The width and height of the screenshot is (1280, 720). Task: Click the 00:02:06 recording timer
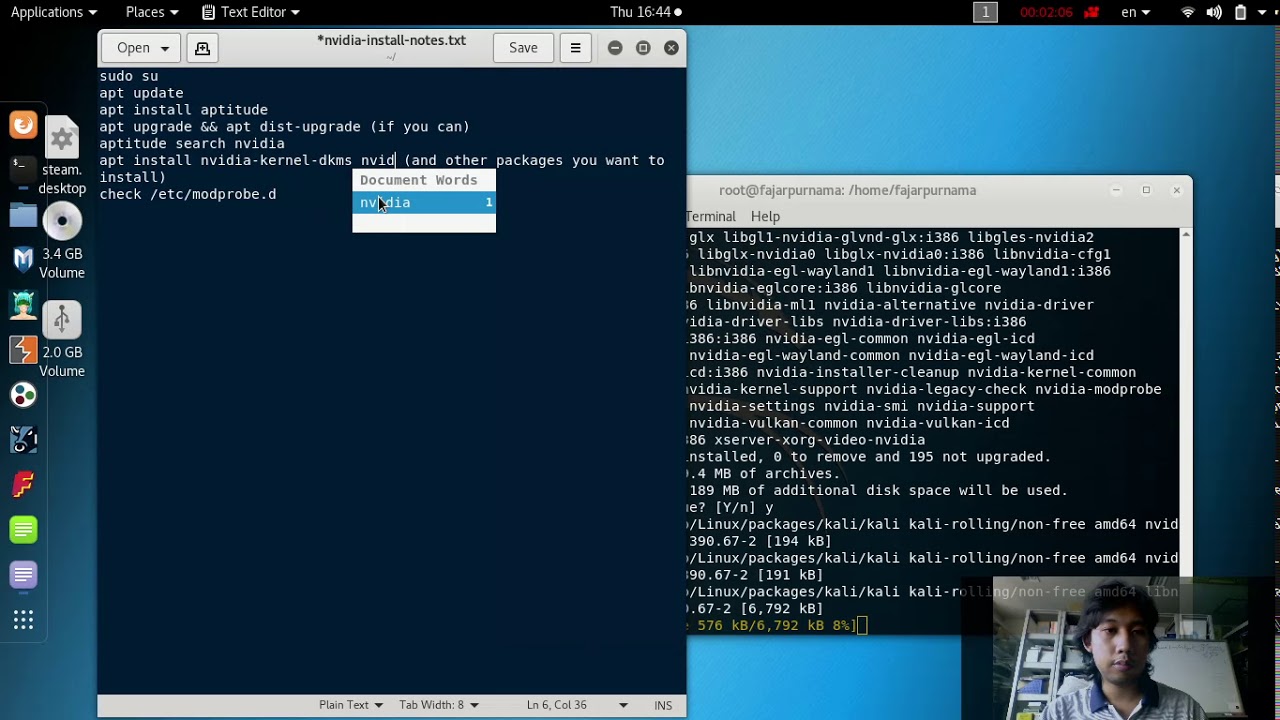click(1046, 13)
